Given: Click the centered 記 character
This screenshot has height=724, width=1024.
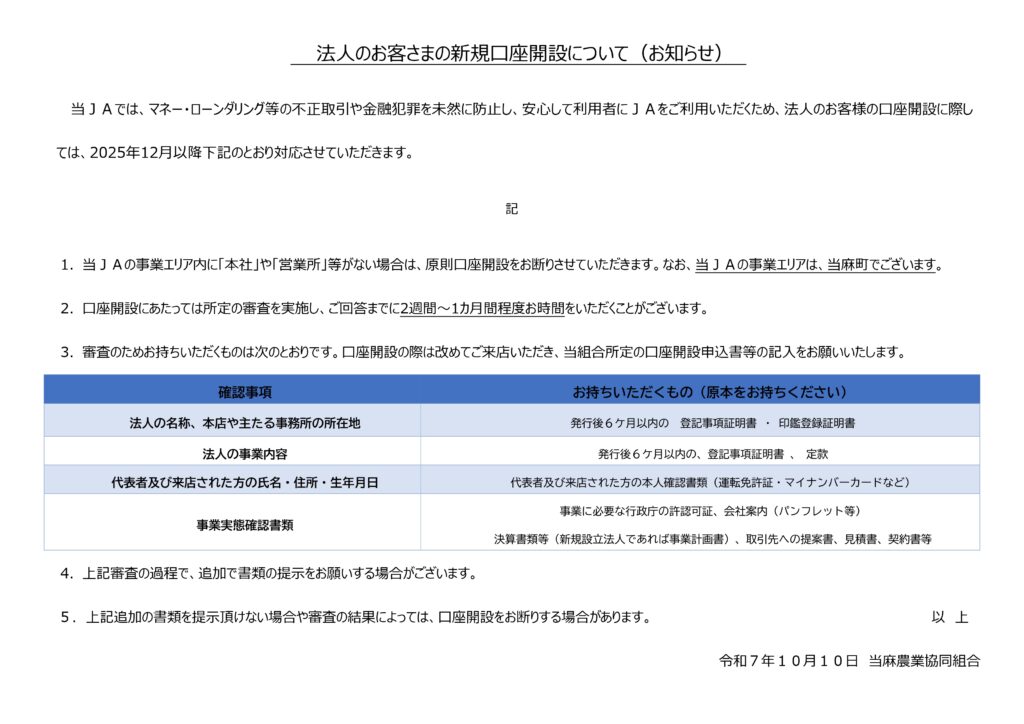Looking at the screenshot, I should click(x=512, y=209).
